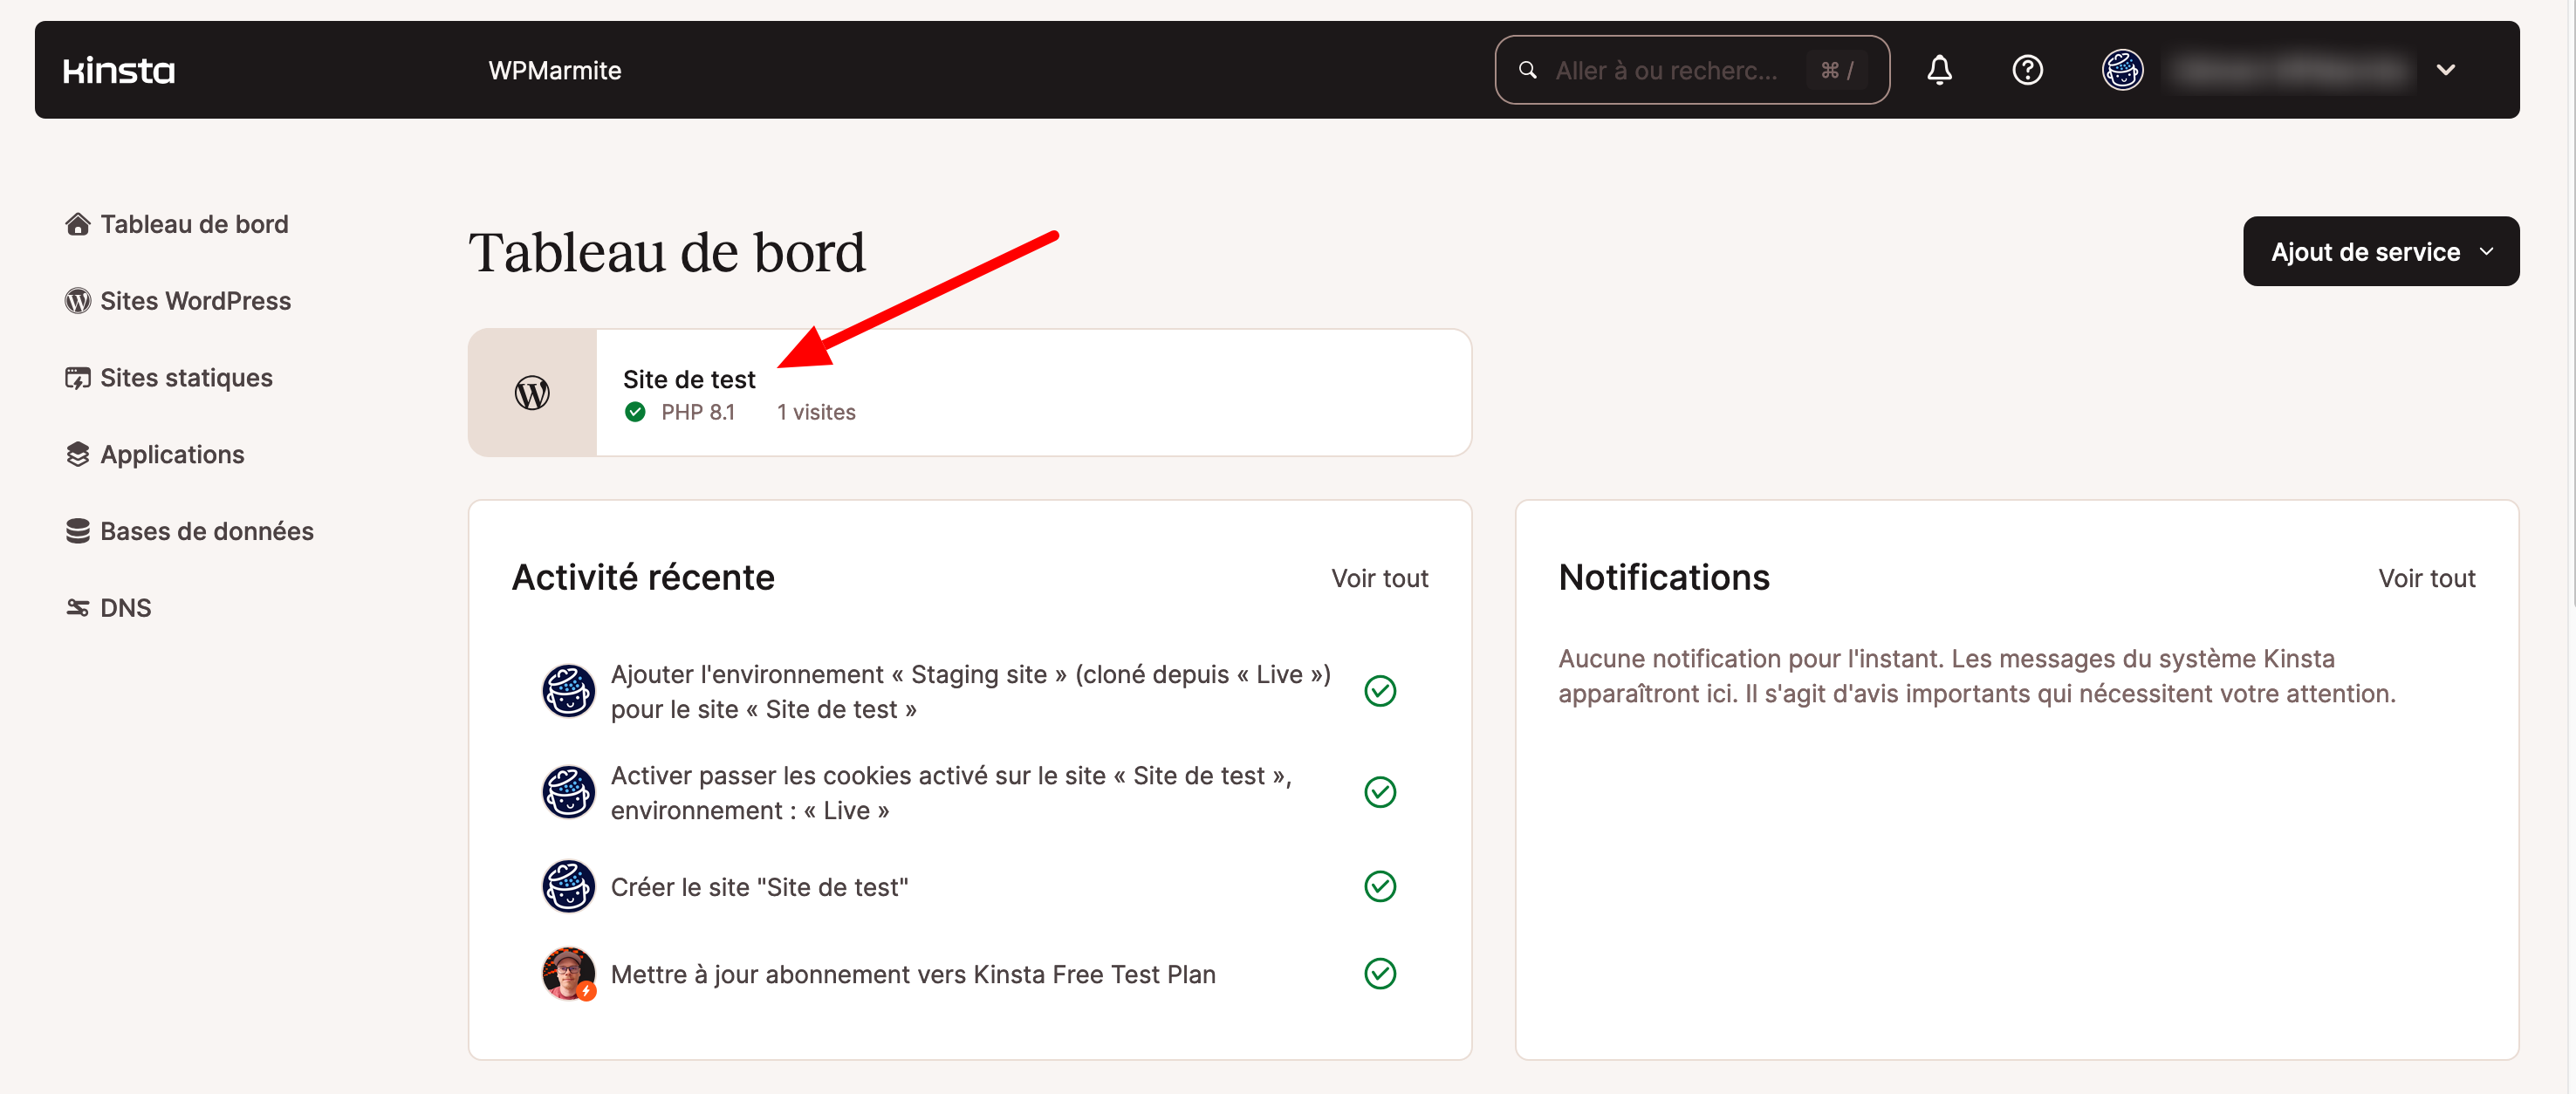Click the 'Aucune notification pour l'instant' message
This screenshot has height=1094, width=2576.
tap(1977, 676)
